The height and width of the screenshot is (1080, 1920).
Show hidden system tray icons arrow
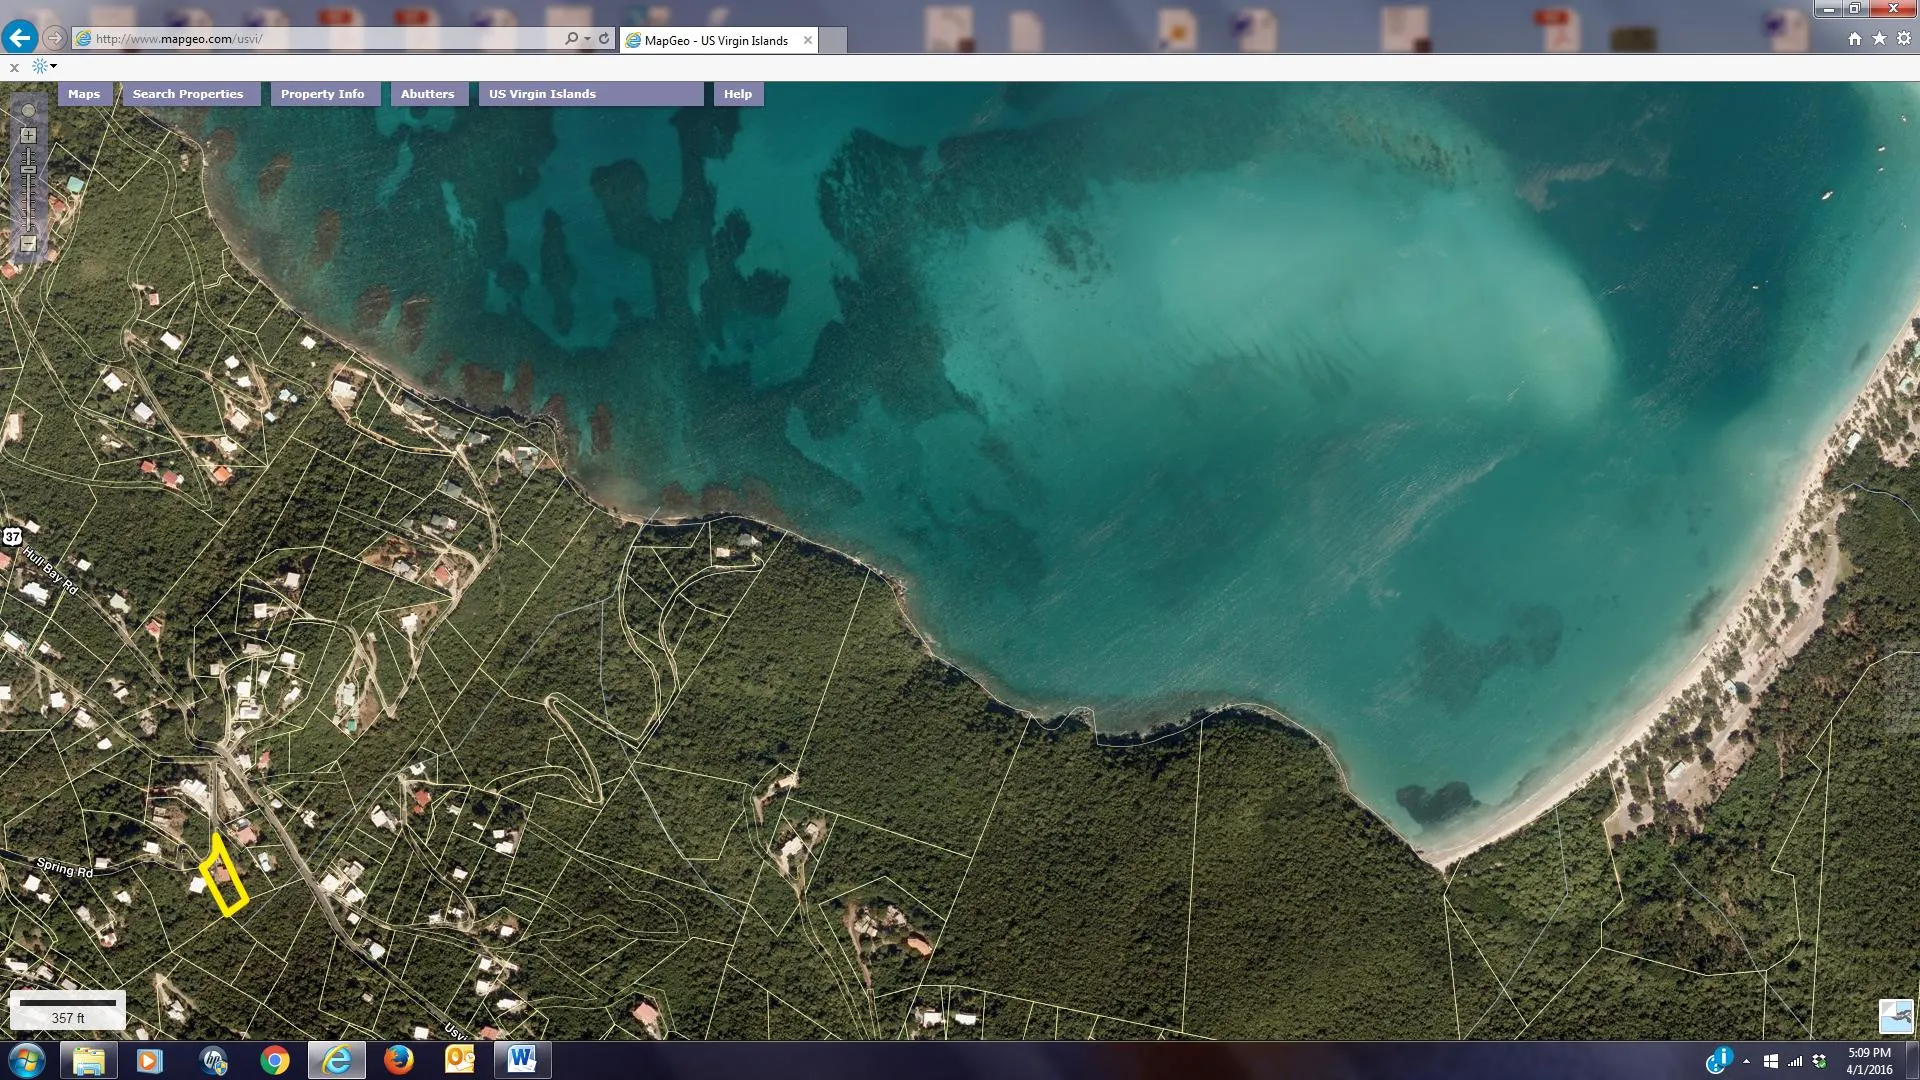click(x=1746, y=1061)
